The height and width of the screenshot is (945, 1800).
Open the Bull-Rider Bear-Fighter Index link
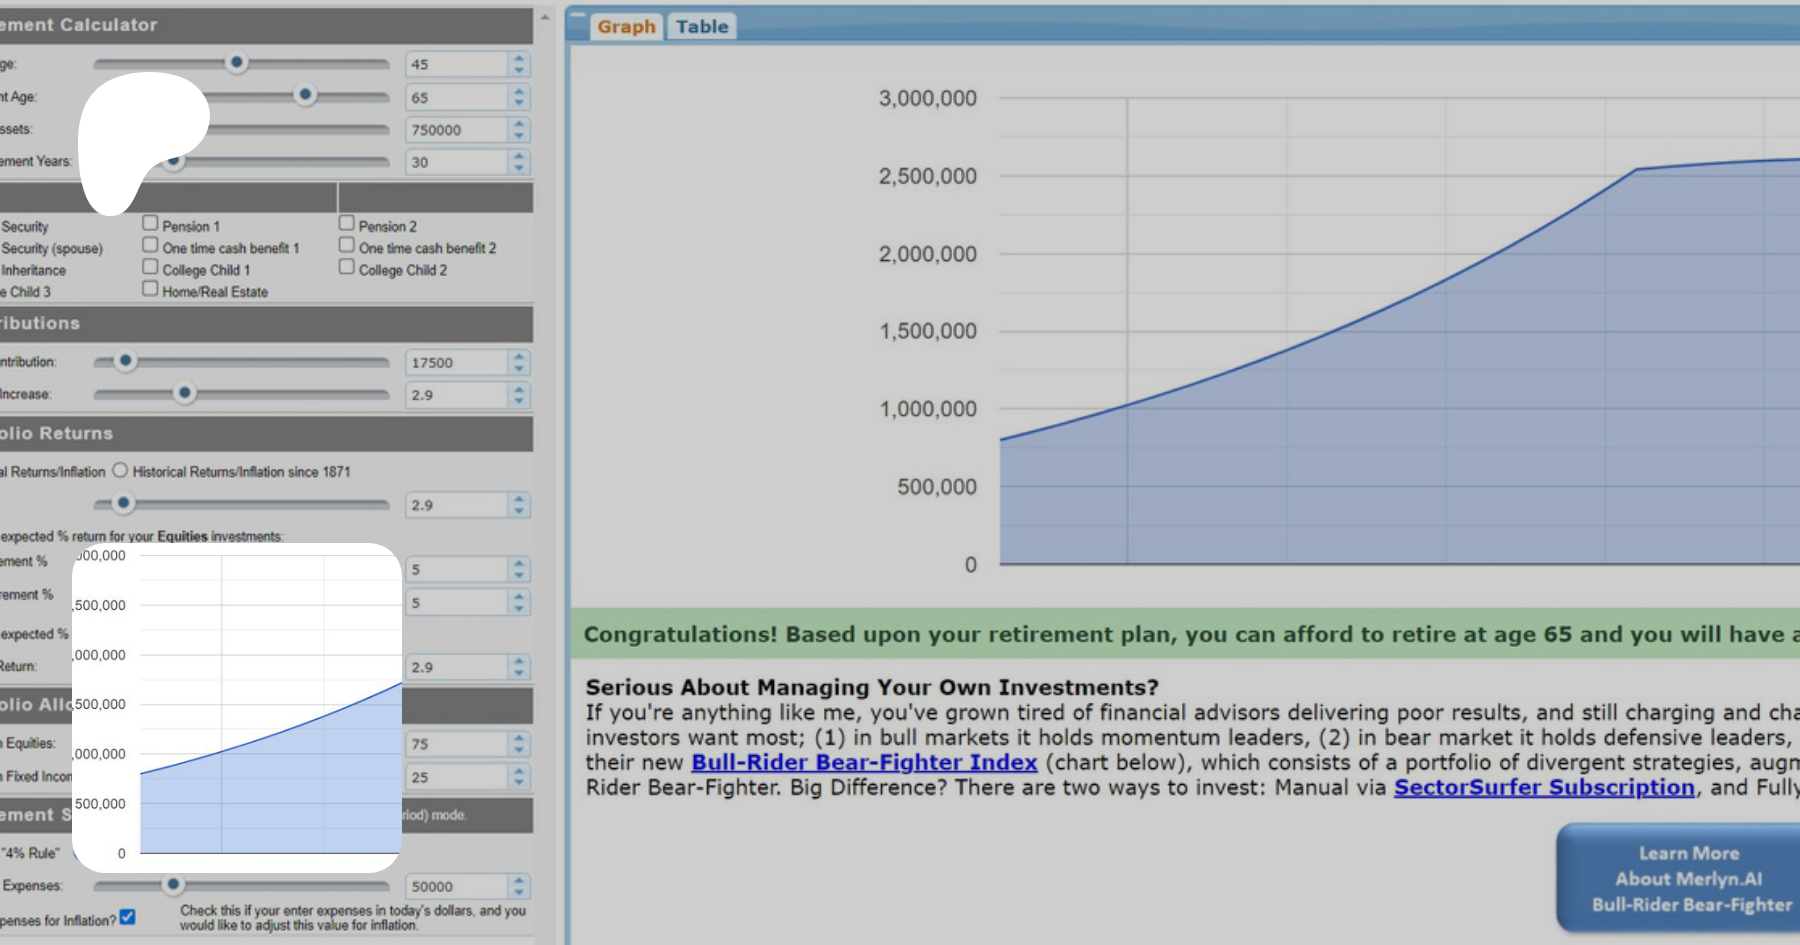coord(864,763)
